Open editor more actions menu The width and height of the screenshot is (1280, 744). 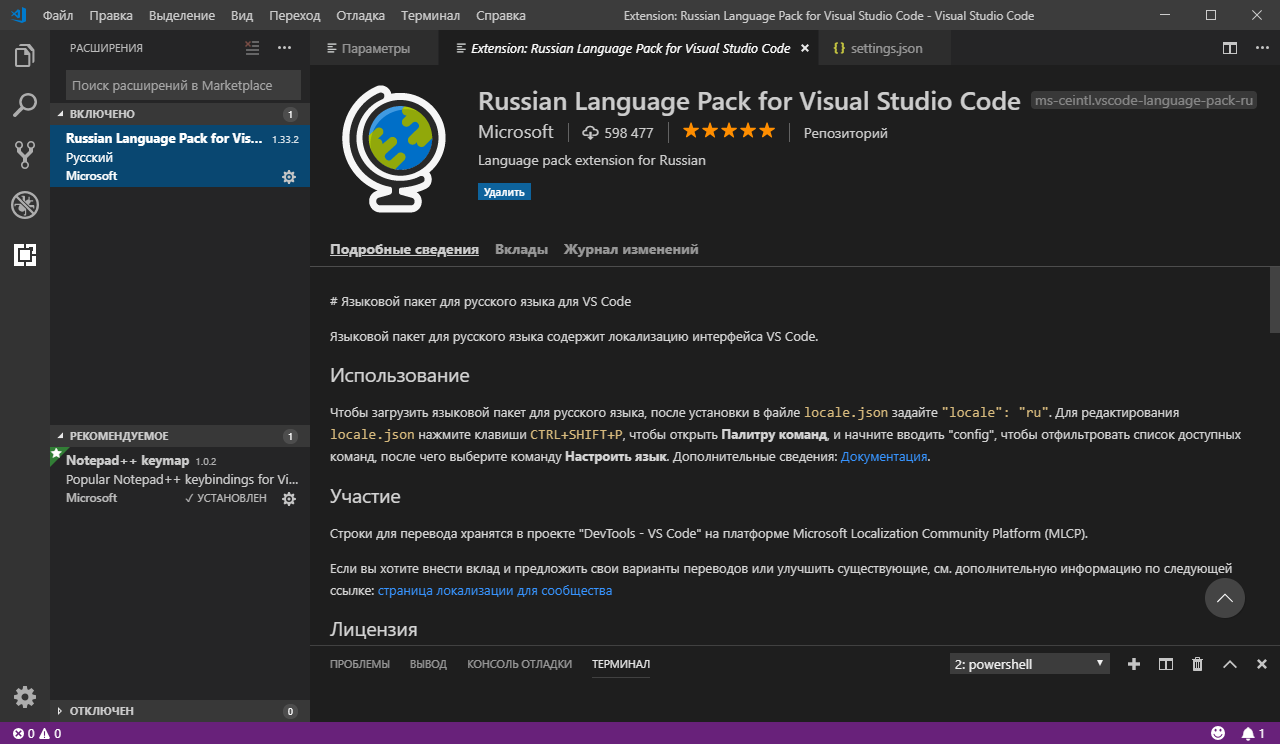[1261, 48]
